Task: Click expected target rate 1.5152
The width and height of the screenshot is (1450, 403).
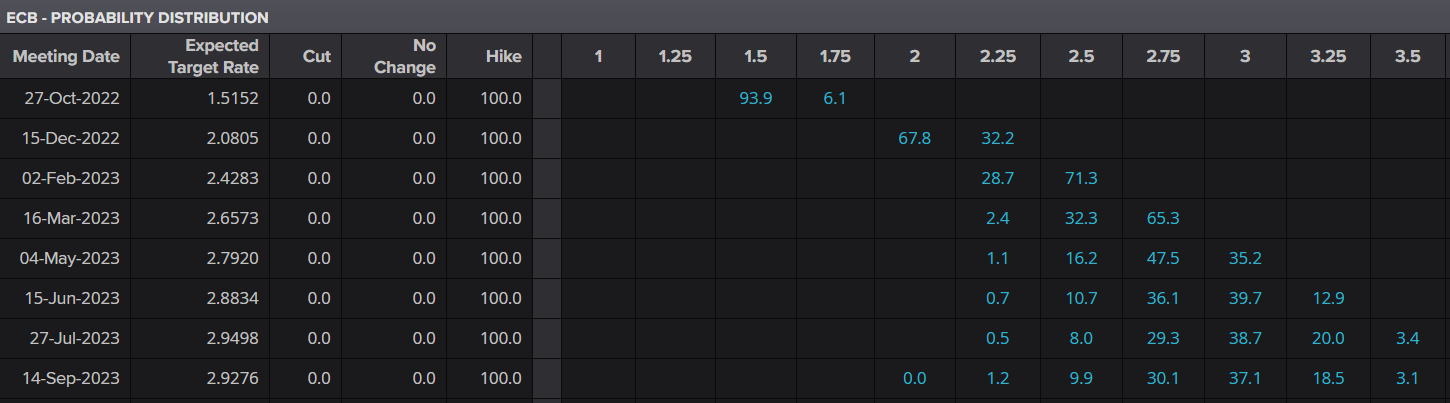Action: [233, 98]
